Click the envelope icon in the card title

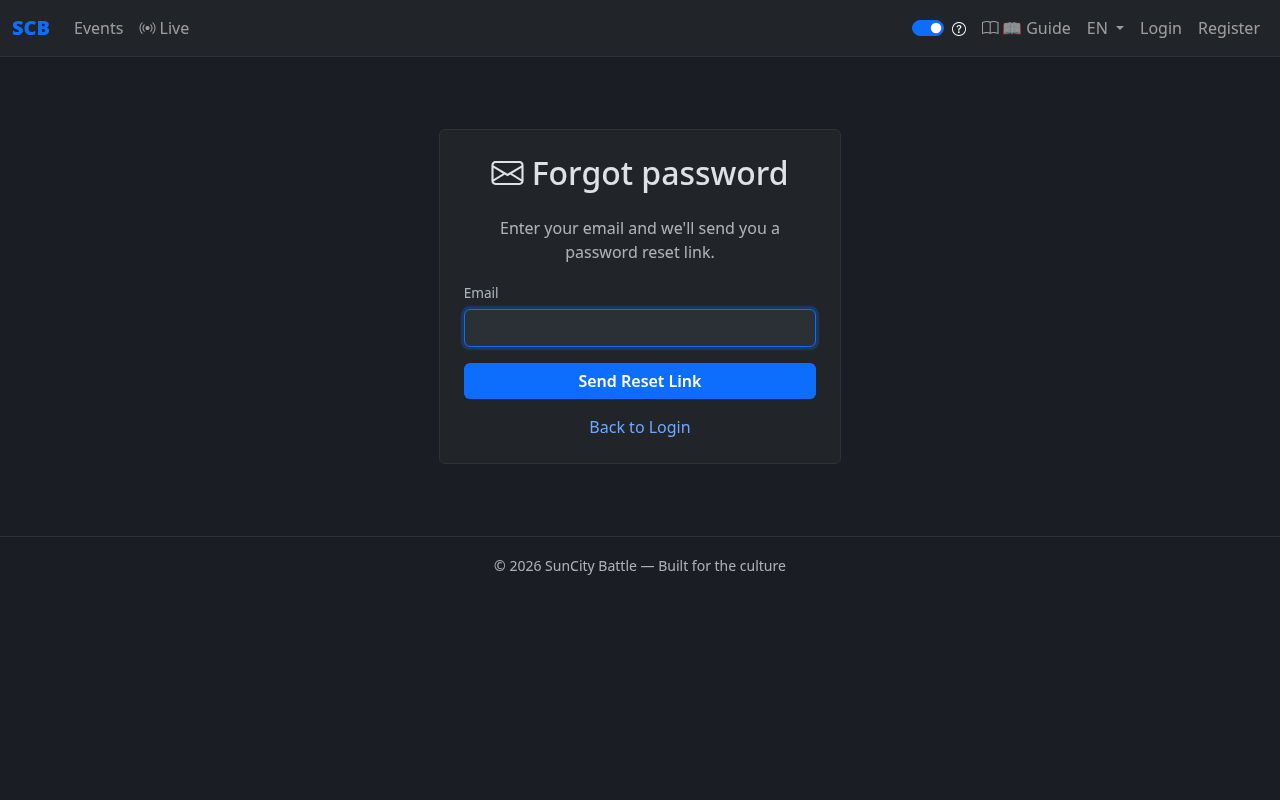tap(507, 173)
